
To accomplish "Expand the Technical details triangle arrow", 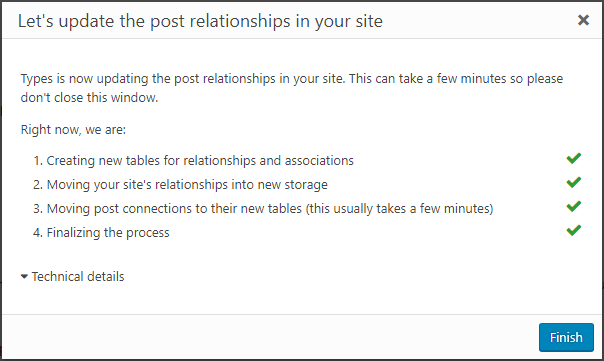I will tap(24, 277).
